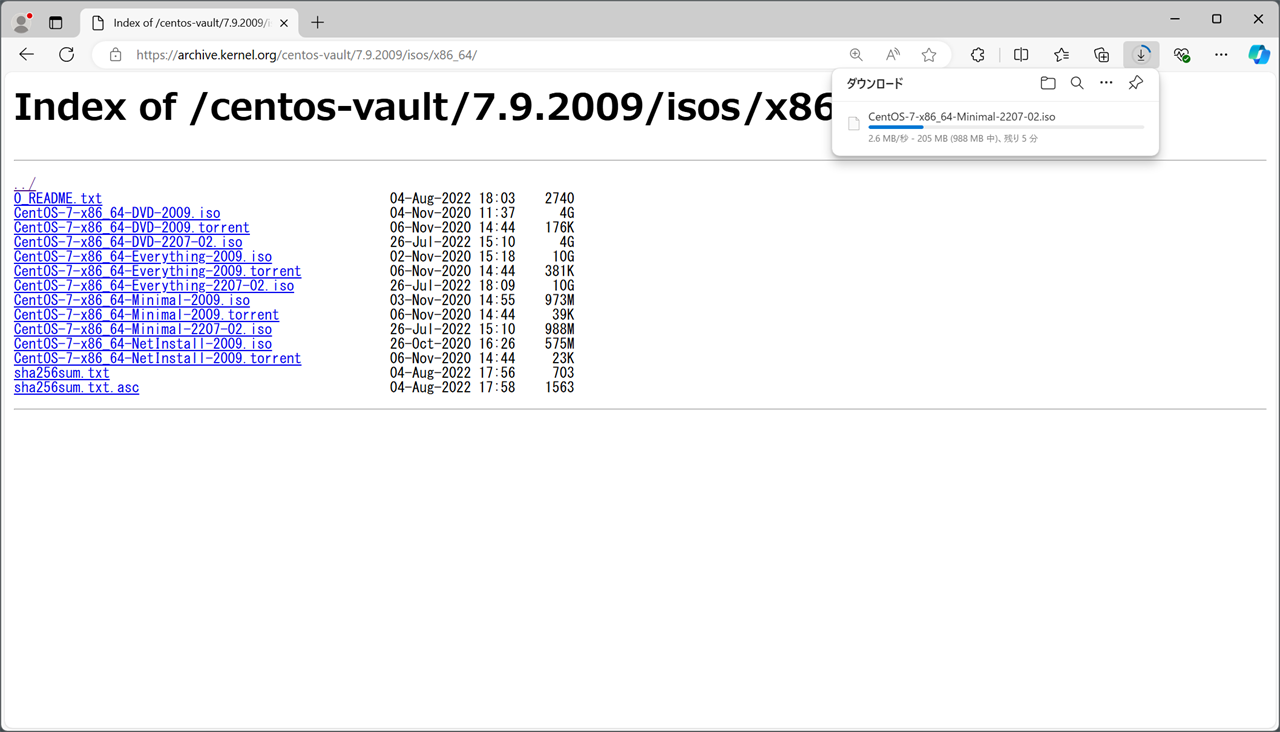Open the profile account menu

pos(21,22)
